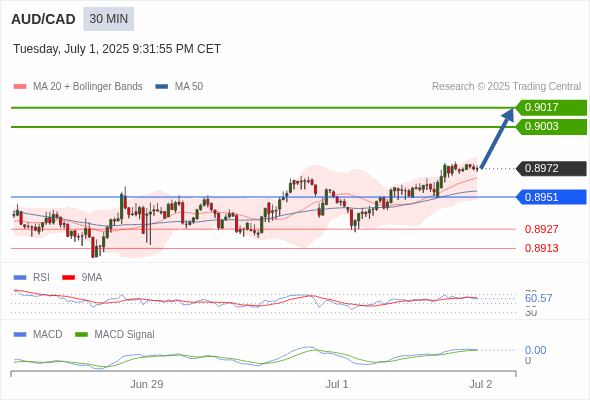Click the 30 MIN timeframe badge

[x=108, y=19]
